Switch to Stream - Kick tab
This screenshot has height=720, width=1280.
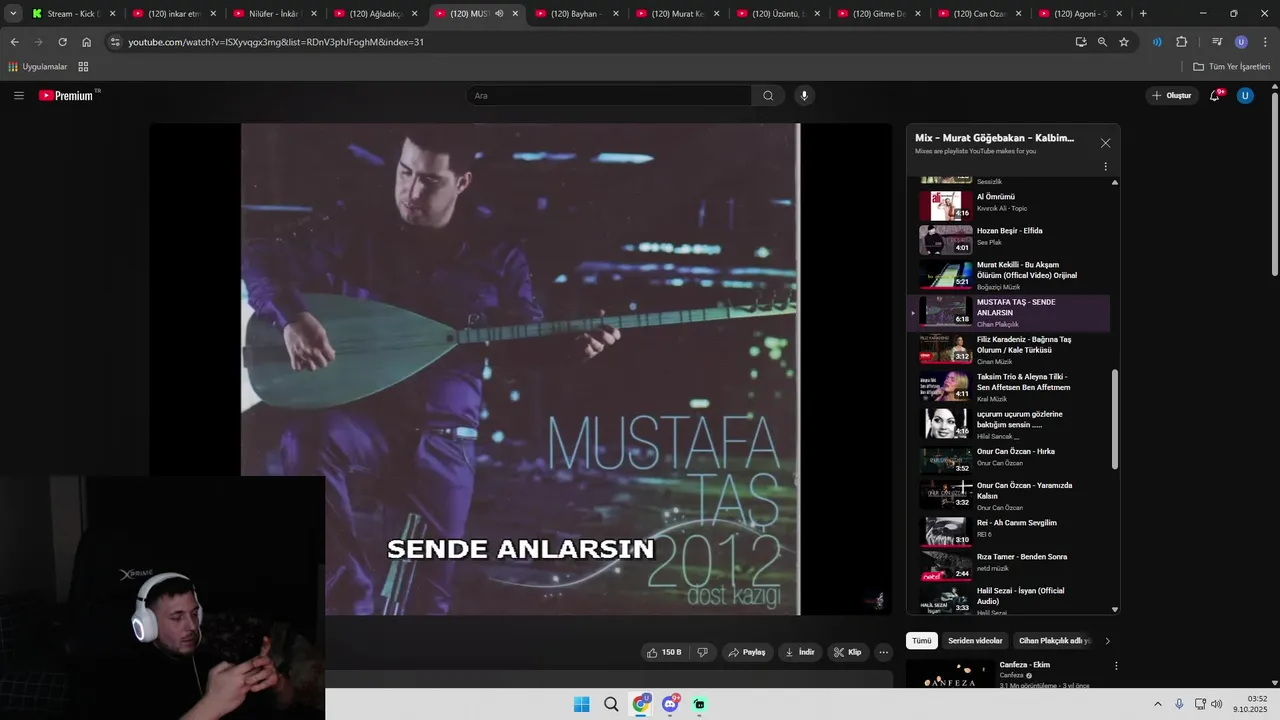click(75, 14)
